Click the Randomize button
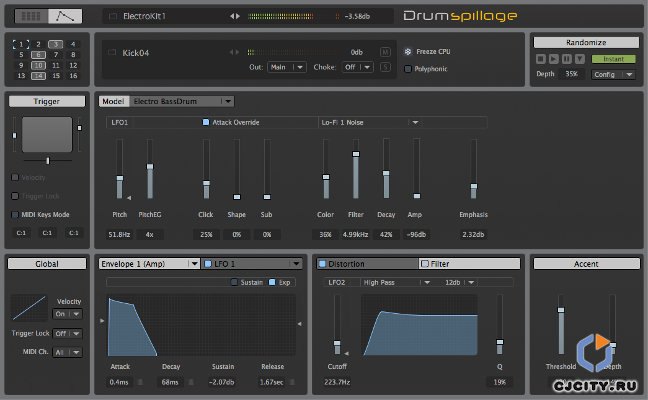Image resolution: width=648 pixels, height=400 pixels. [584, 43]
